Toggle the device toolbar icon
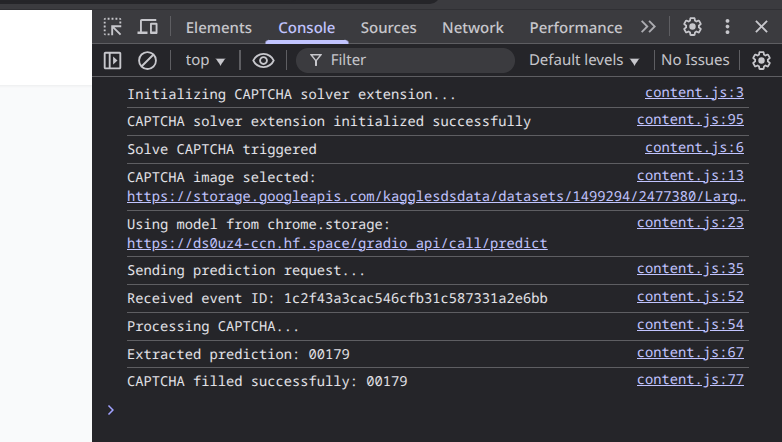Image resolution: width=782 pixels, height=442 pixels. tap(148, 28)
